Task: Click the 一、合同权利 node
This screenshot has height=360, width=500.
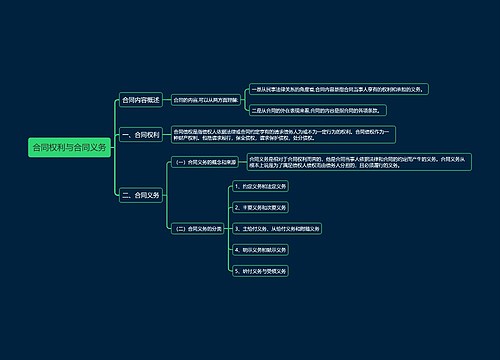Action: point(141,135)
